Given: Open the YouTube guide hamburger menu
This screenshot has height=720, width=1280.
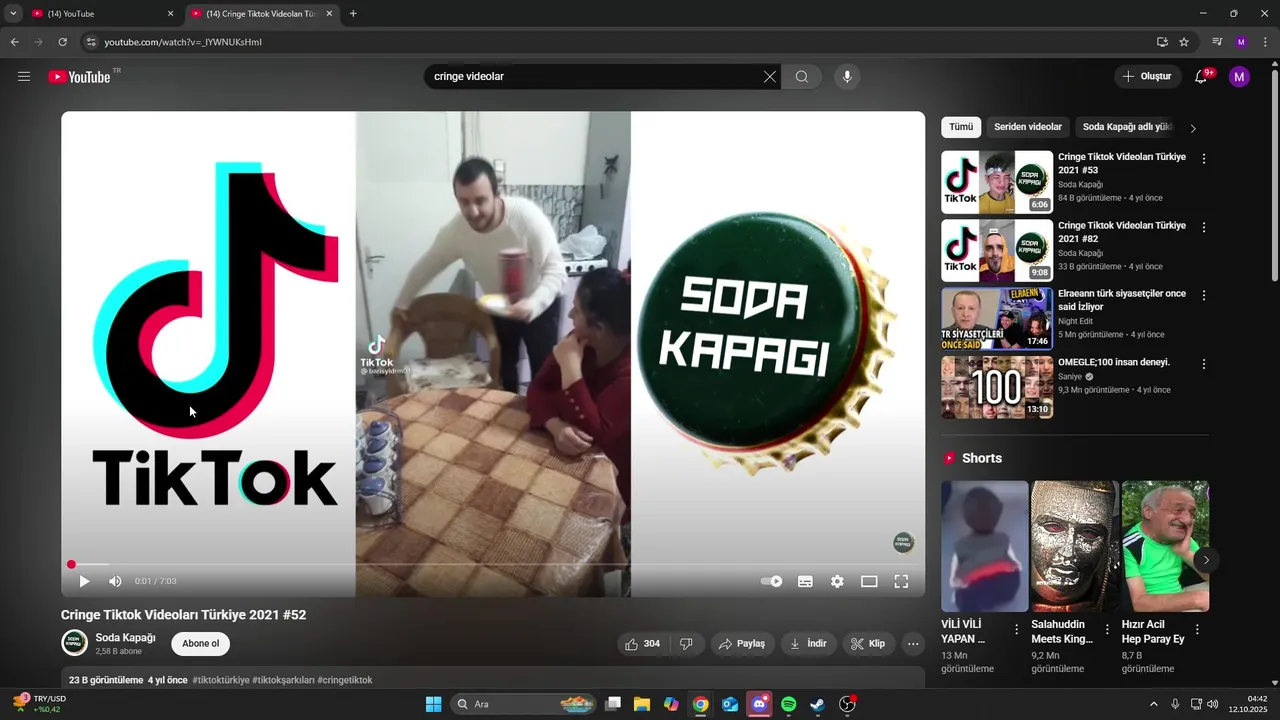Looking at the screenshot, I should (x=24, y=77).
